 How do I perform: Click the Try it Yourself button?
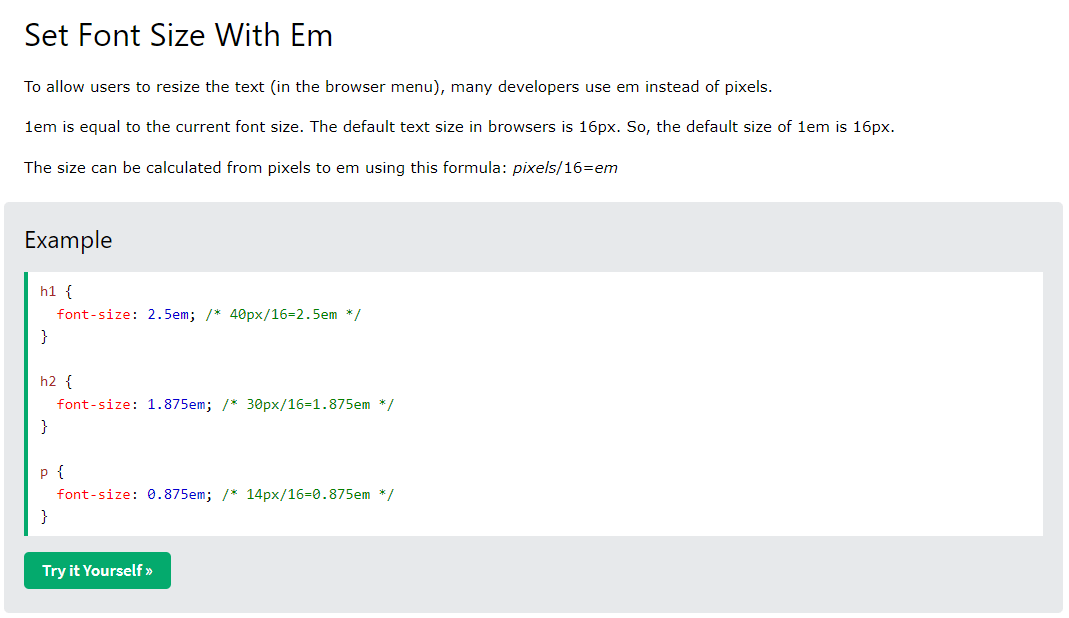pyautogui.click(x=97, y=570)
